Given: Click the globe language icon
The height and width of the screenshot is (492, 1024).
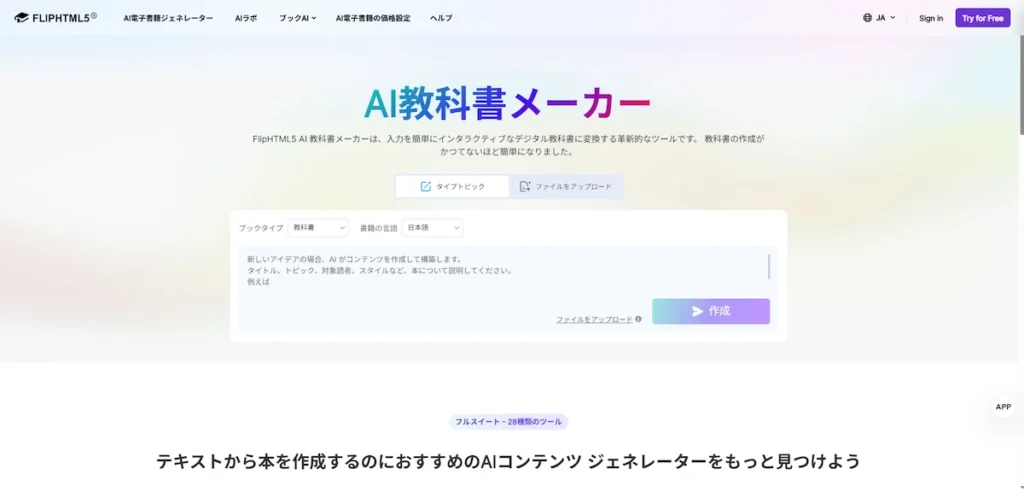Looking at the screenshot, I should pos(867,18).
